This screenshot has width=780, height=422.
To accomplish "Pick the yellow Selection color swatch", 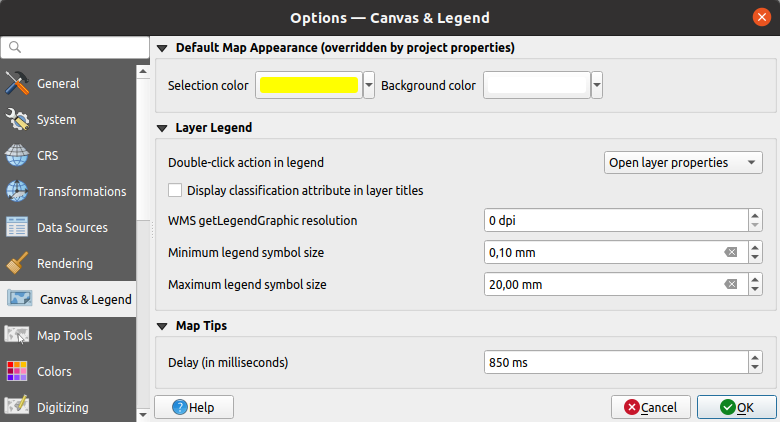I will pyautogui.click(x=308, y=86).
